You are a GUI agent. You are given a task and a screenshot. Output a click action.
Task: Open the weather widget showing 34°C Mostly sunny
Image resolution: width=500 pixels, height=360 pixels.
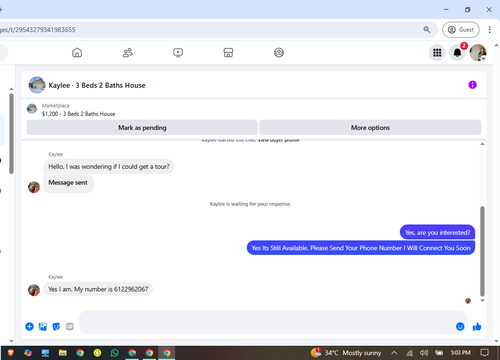point(346,353)
